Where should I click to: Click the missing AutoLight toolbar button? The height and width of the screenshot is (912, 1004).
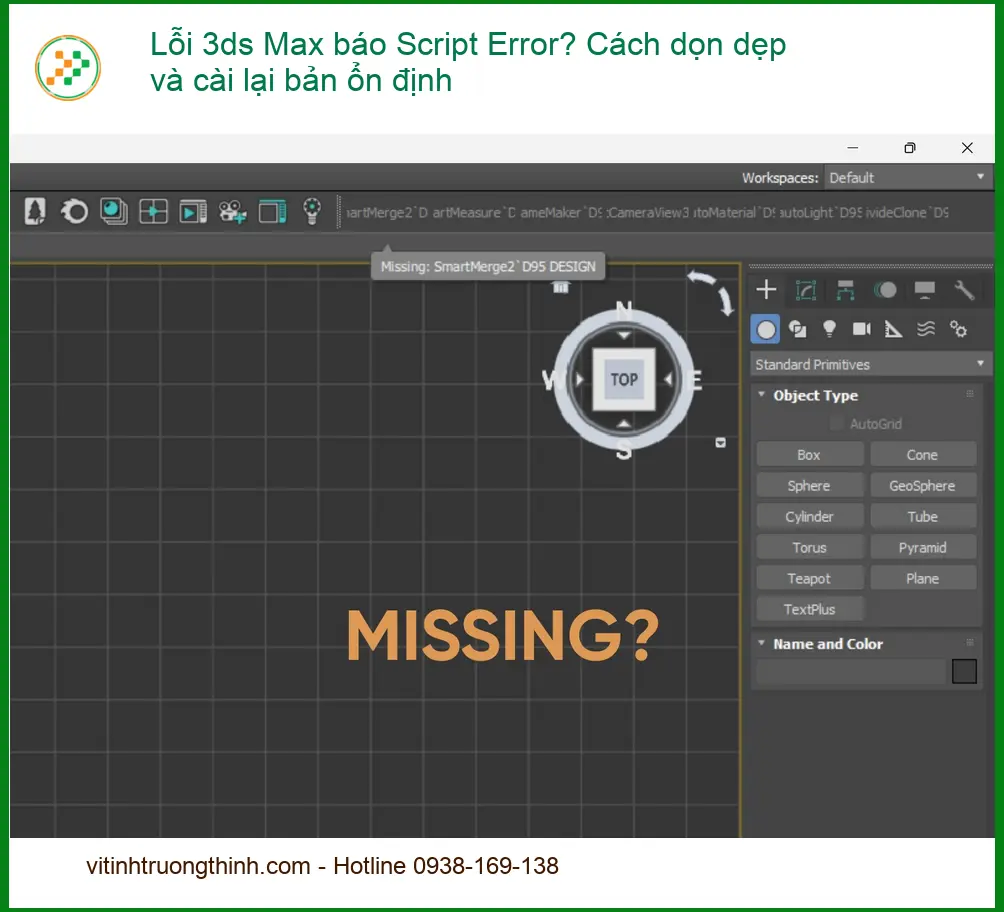pyautogui.click(x=821, y=212)
